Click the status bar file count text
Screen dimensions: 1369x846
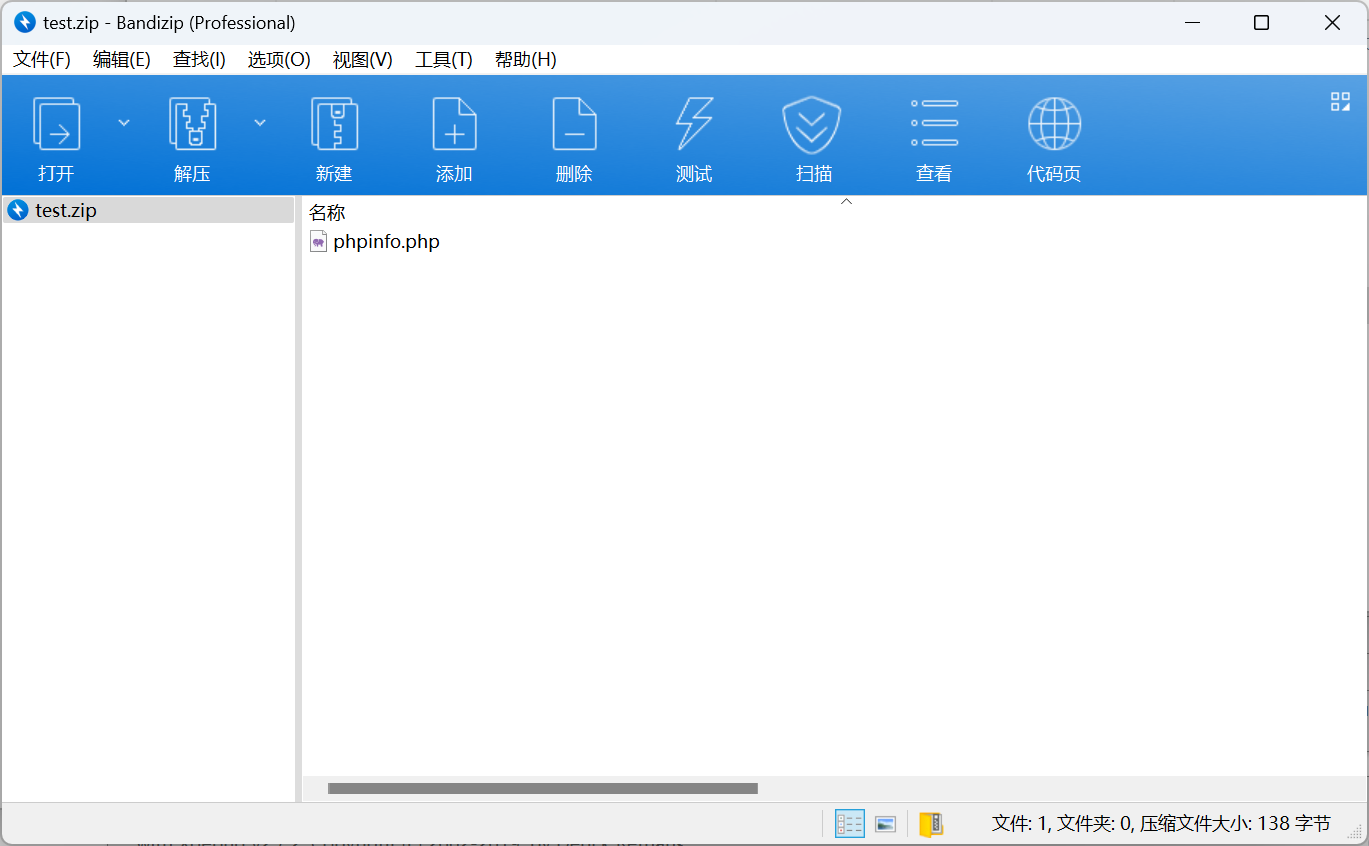pyautogui.click(x=1161, y=824)
